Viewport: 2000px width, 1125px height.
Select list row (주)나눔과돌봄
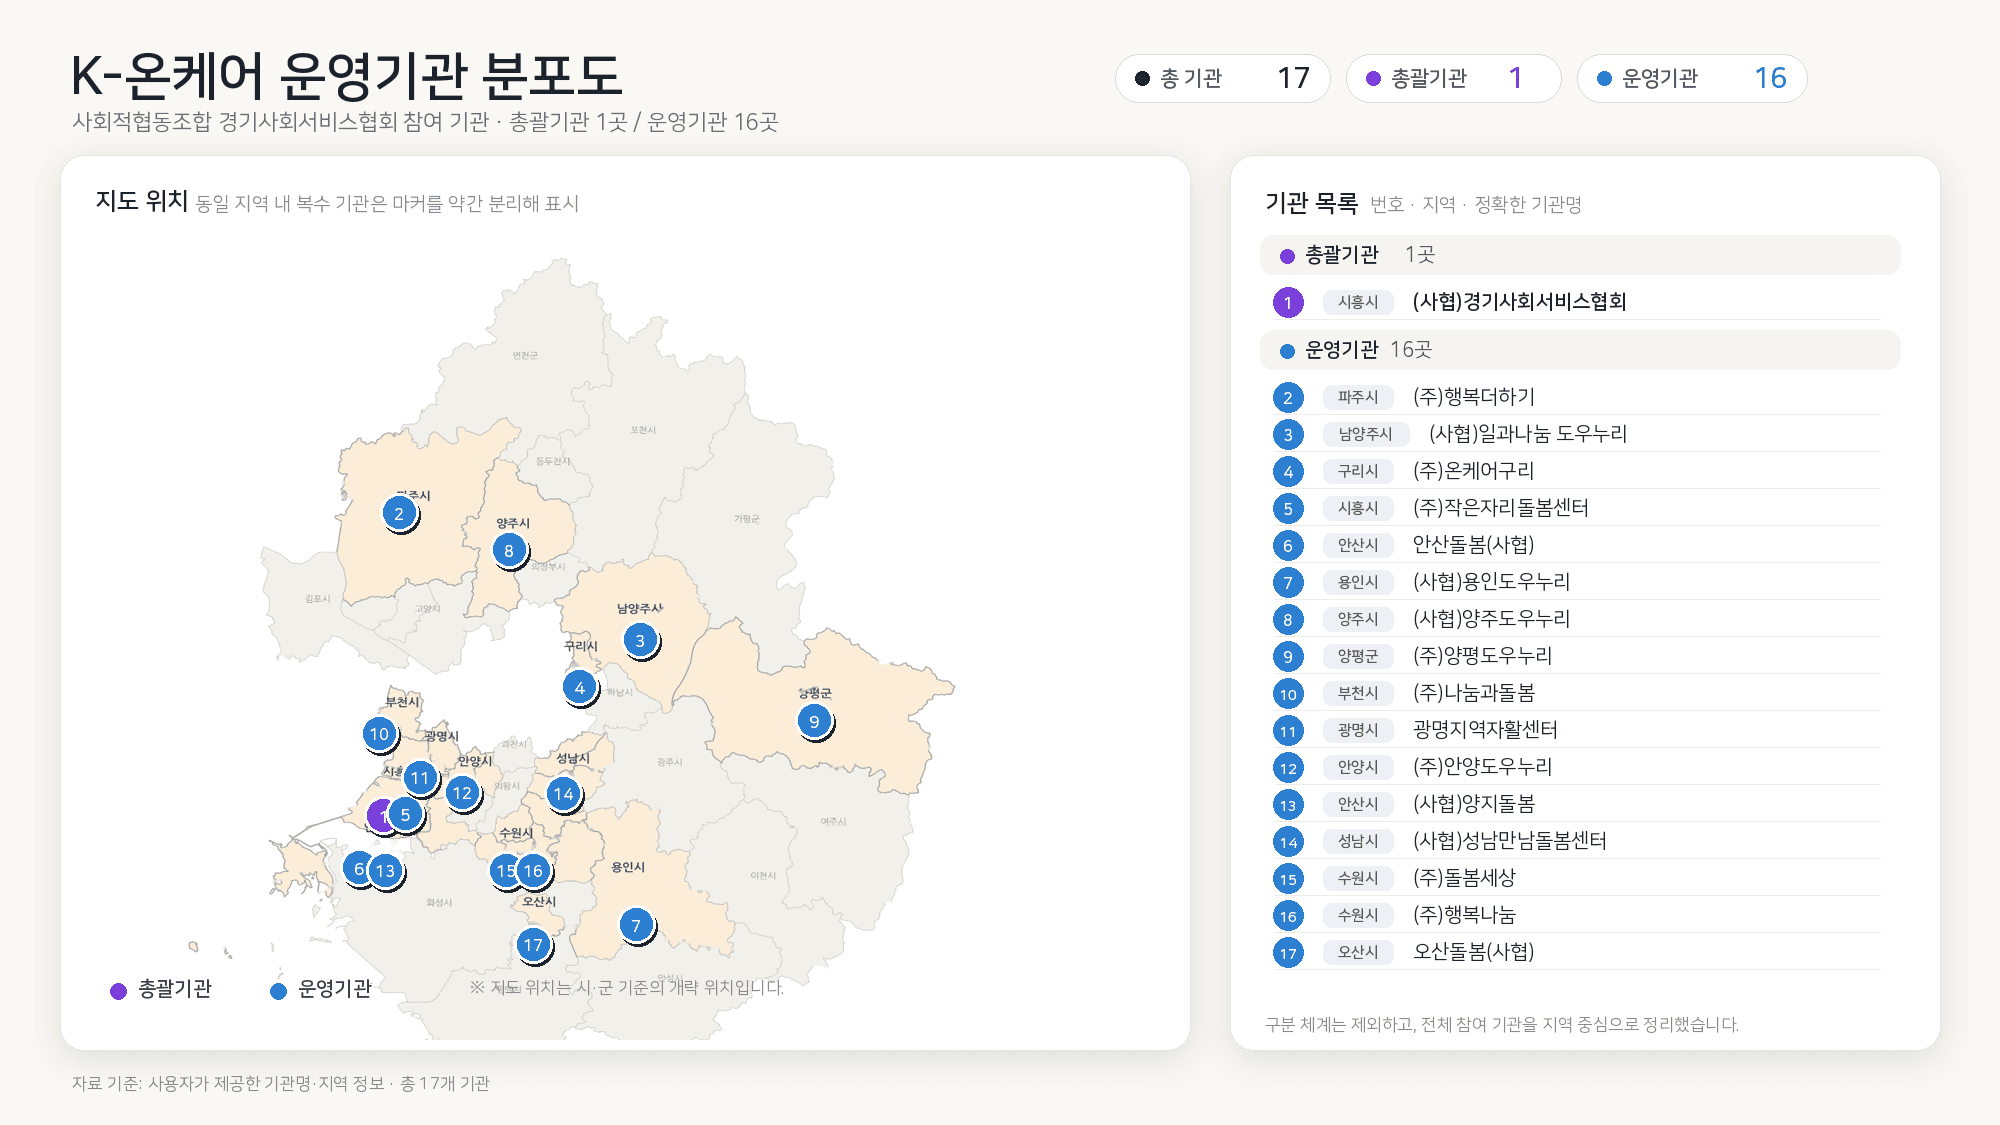pos(1576,693)
